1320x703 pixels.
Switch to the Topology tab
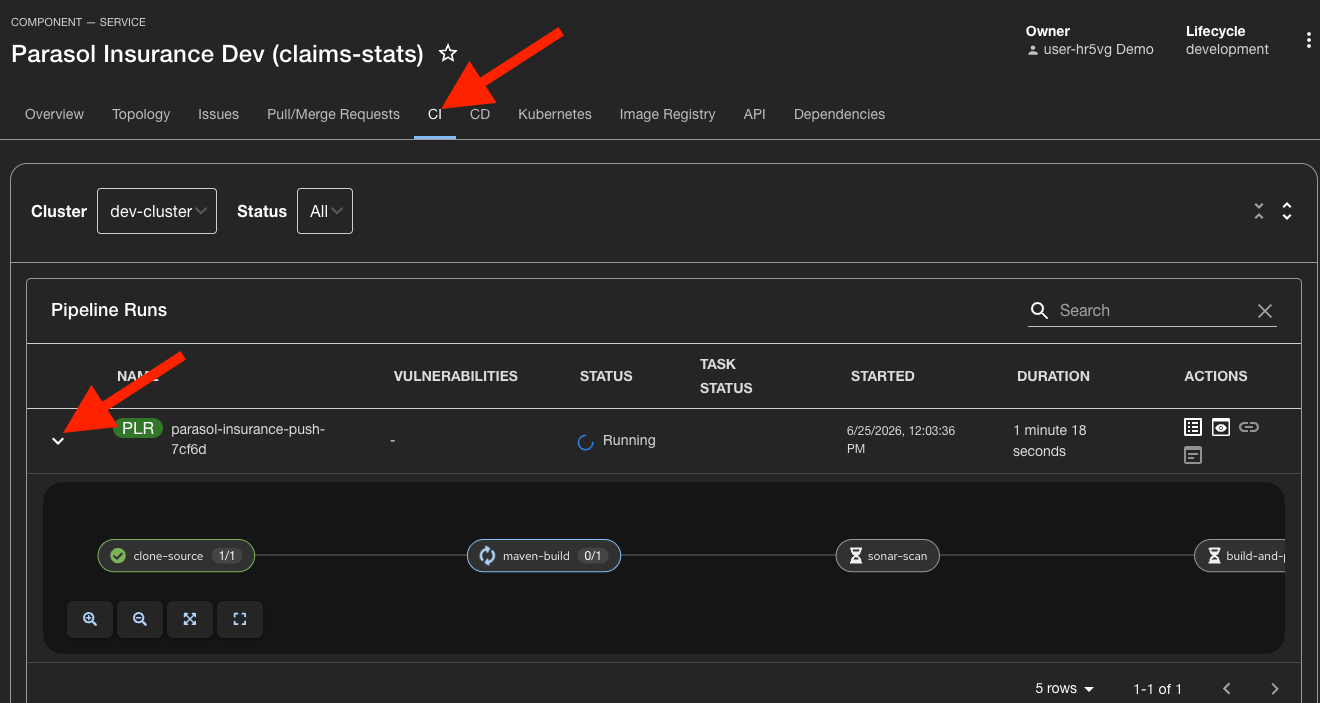point(141,114)
